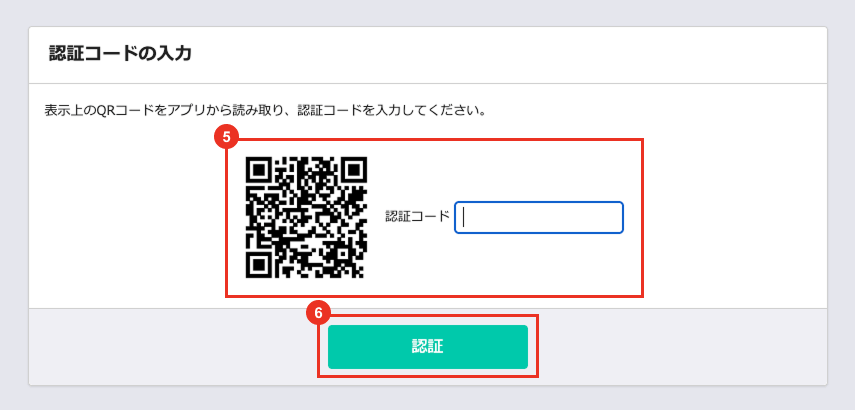This screenshot has width=855, height=410.
Task: Click the red step 6 badge
Action: pos(318,314)
